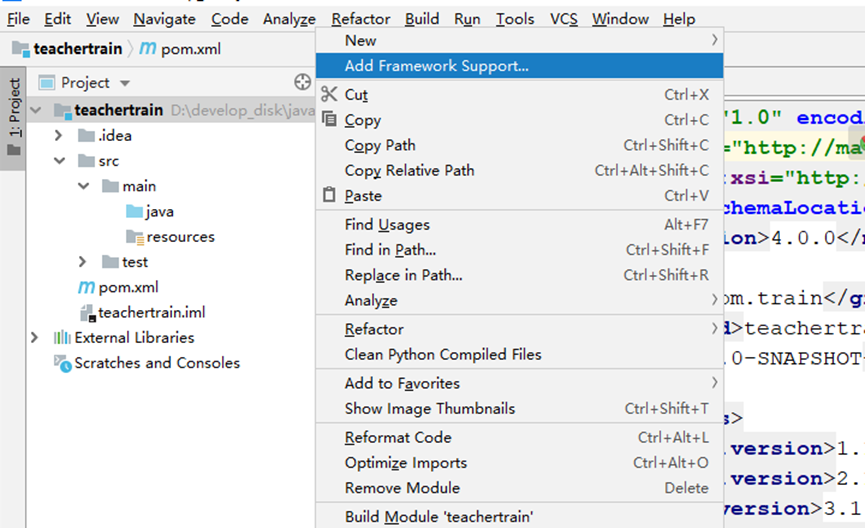The image size is (865, 528).
Task: Click the External Libraries icon
Action: coord(62,338)
